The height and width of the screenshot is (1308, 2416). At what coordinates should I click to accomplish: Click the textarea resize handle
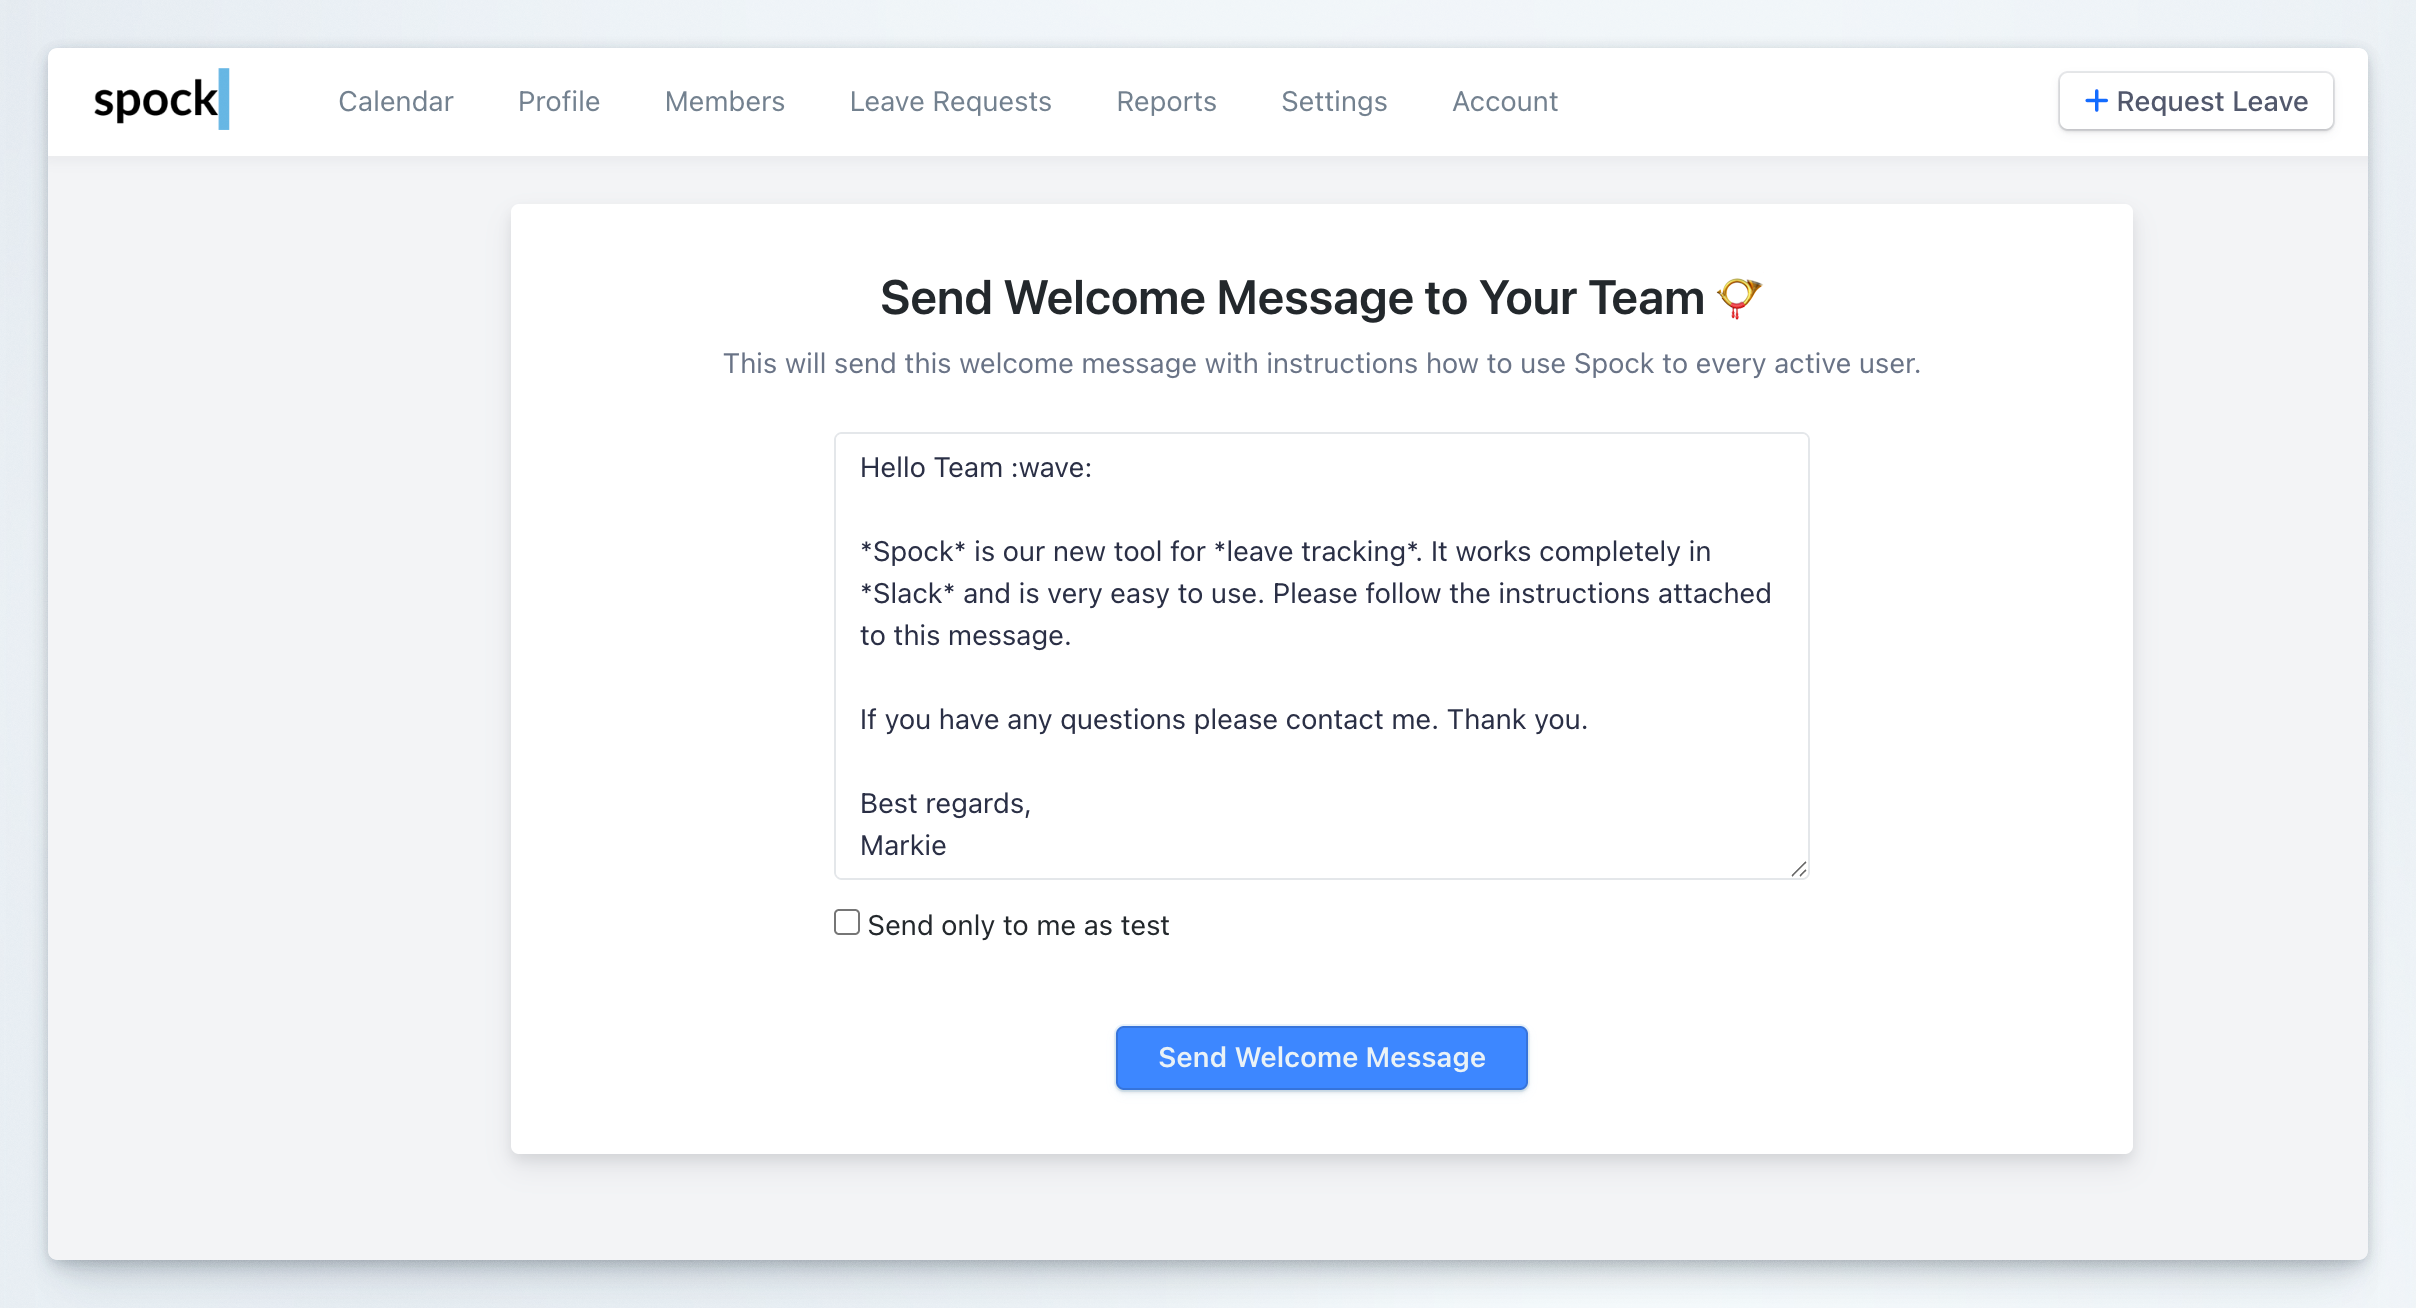[x=1799, y=868]
